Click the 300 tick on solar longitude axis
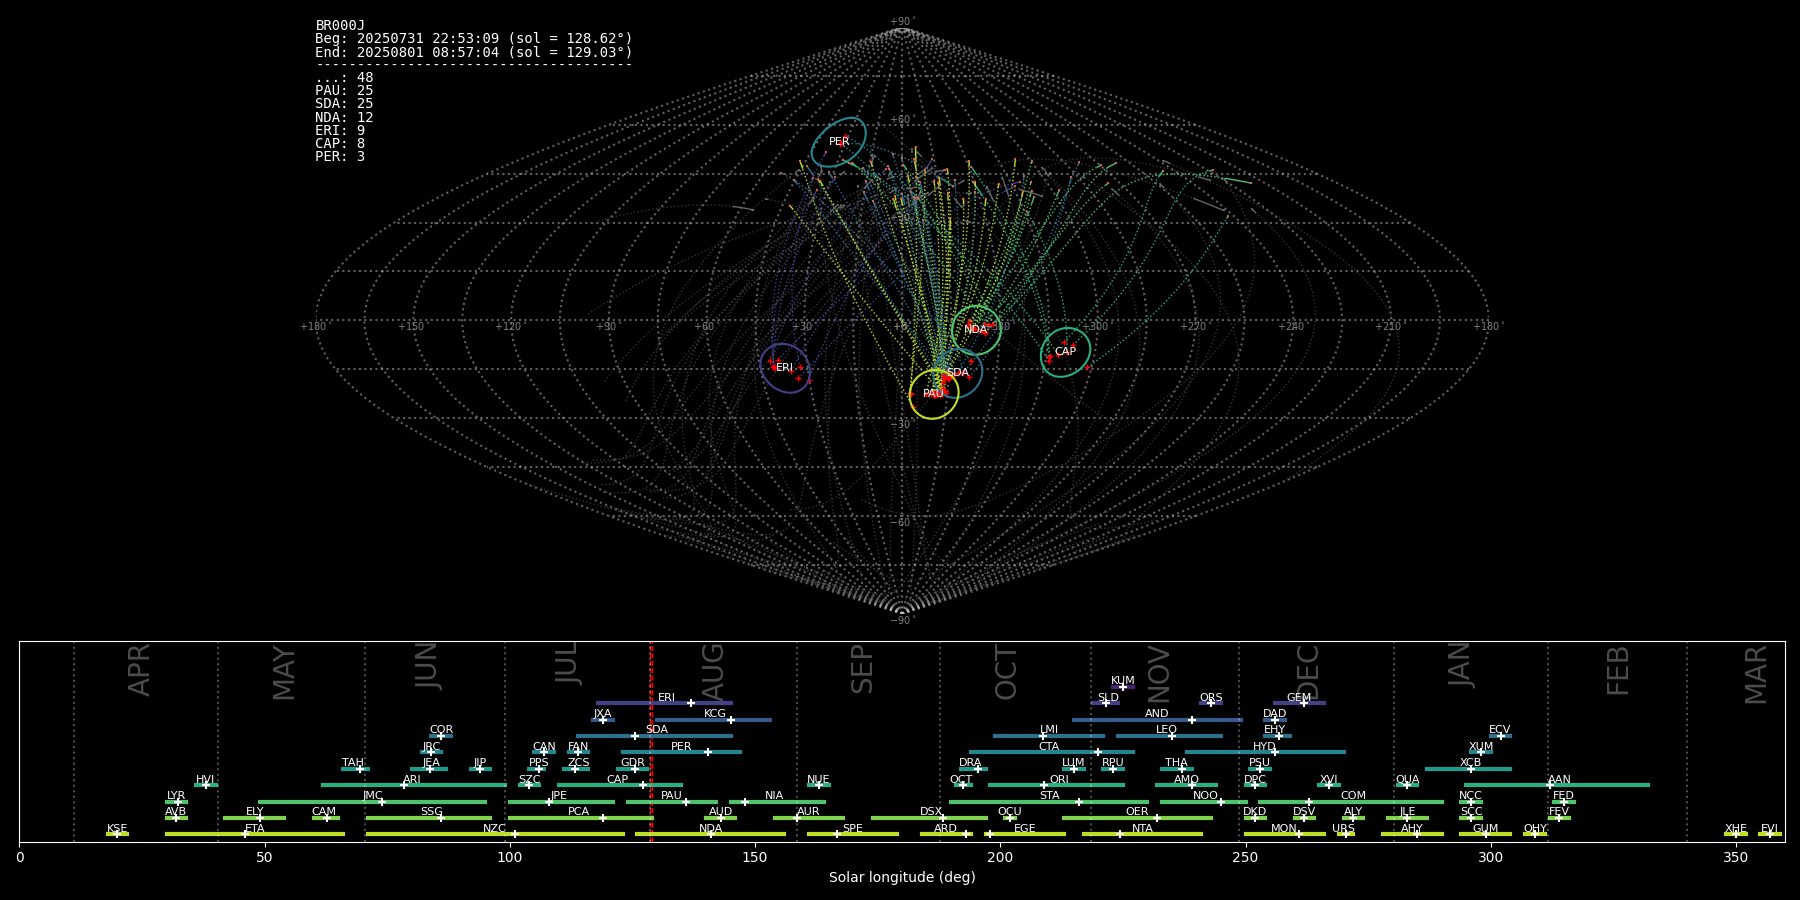Viewport: 1800px width, 900px height. click(x=1490, y=857)
